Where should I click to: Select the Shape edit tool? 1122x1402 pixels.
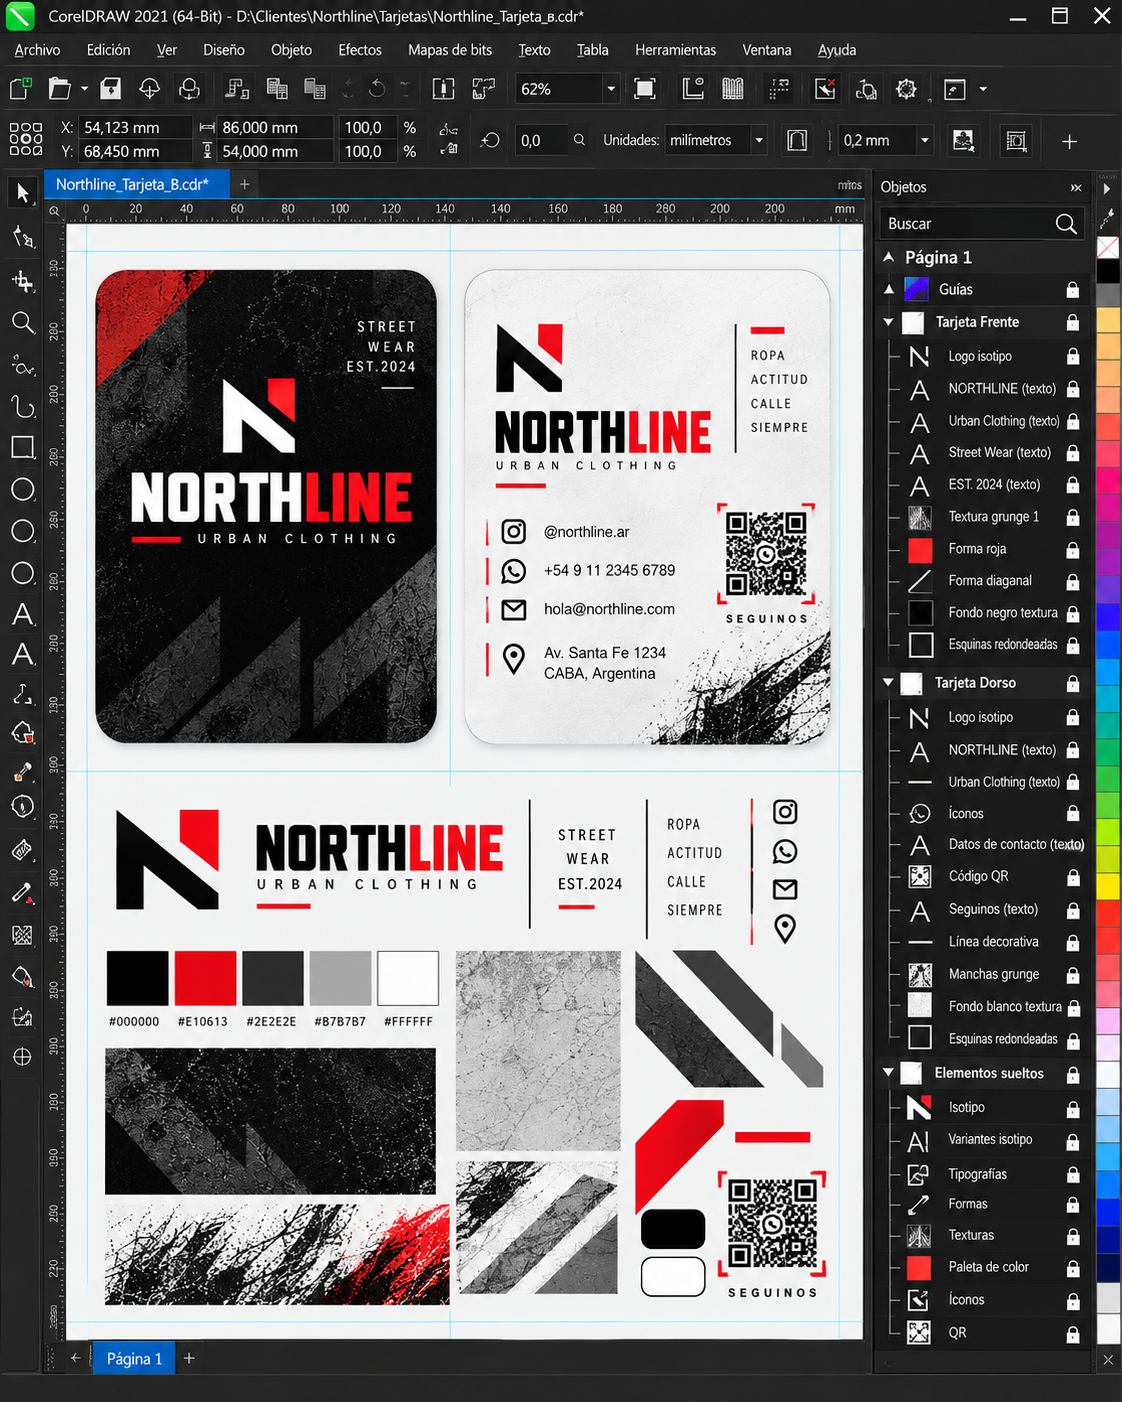point(22,237)
